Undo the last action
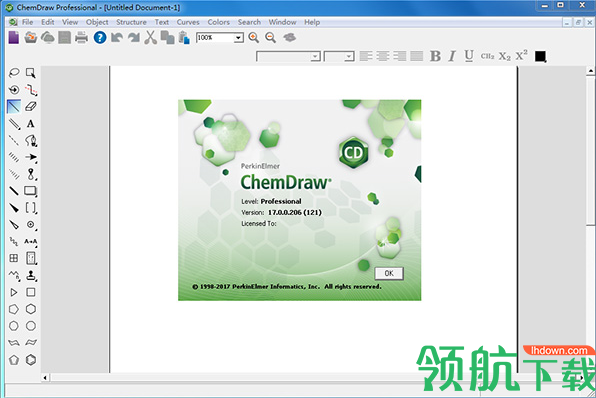 coord(117,37)
